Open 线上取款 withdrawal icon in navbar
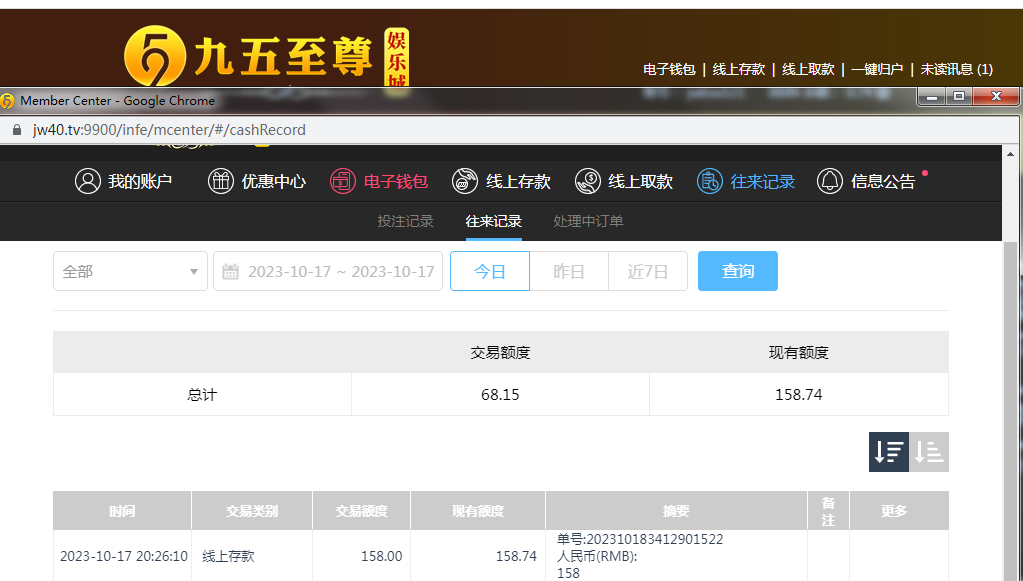This screenshot has width=1023, height=581. [587, 181]
